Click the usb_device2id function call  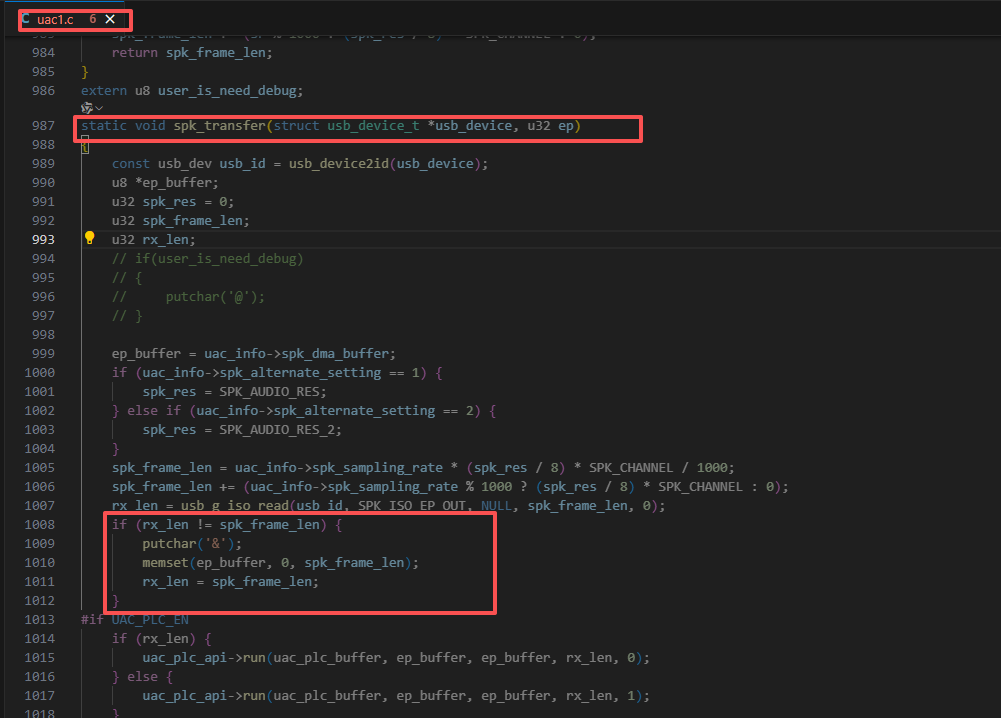[338, 163]
